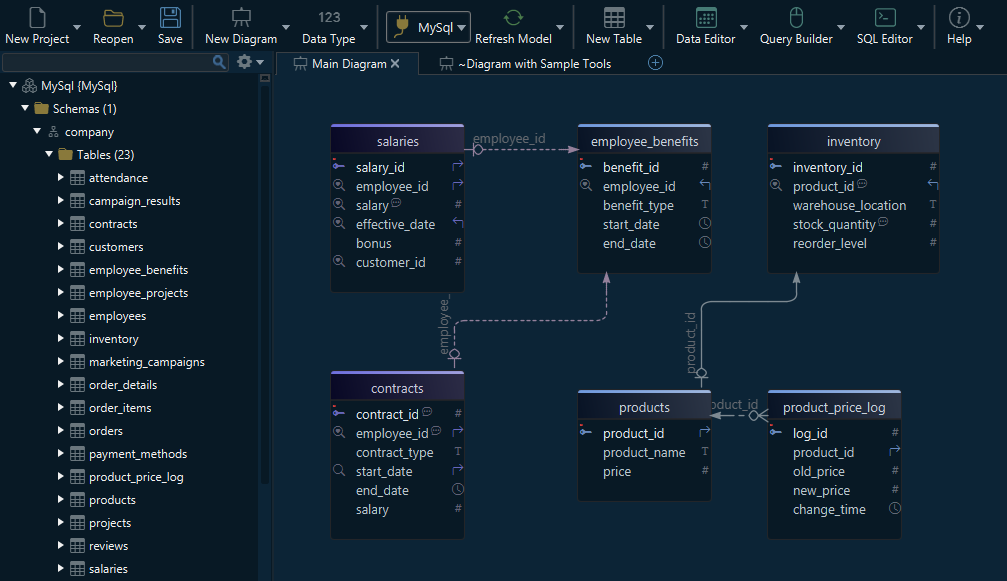This screenshot has height=581, width=1007.
Task: Collapse the Tables (23) tree node
Action: tap(49, 154)
